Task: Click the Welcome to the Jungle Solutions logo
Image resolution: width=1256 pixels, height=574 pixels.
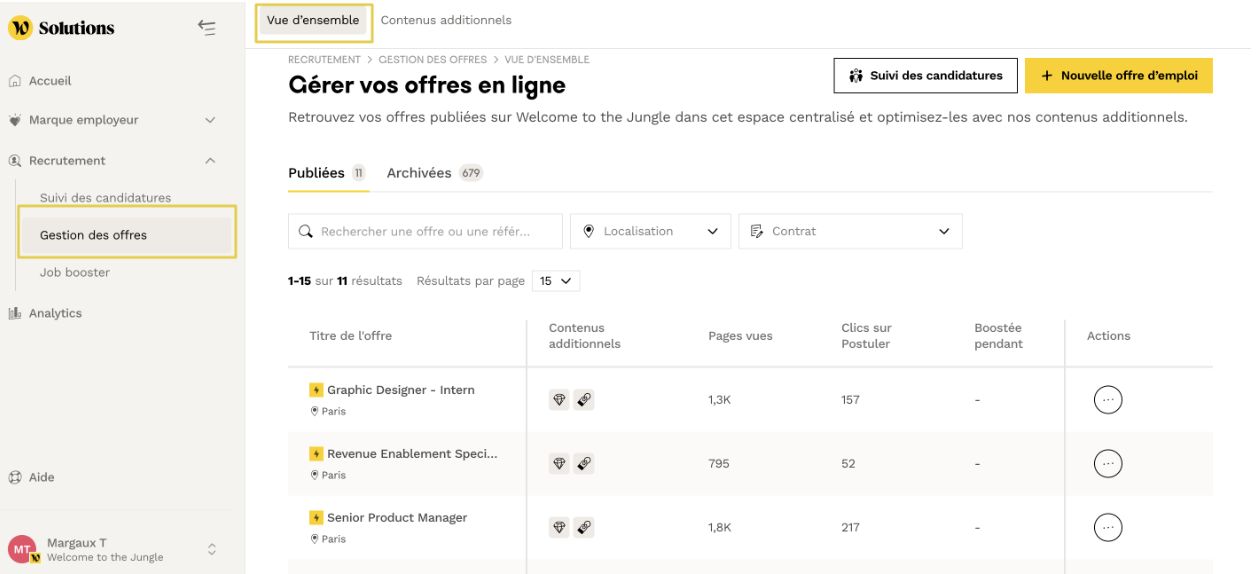Action: click(61, 28)
